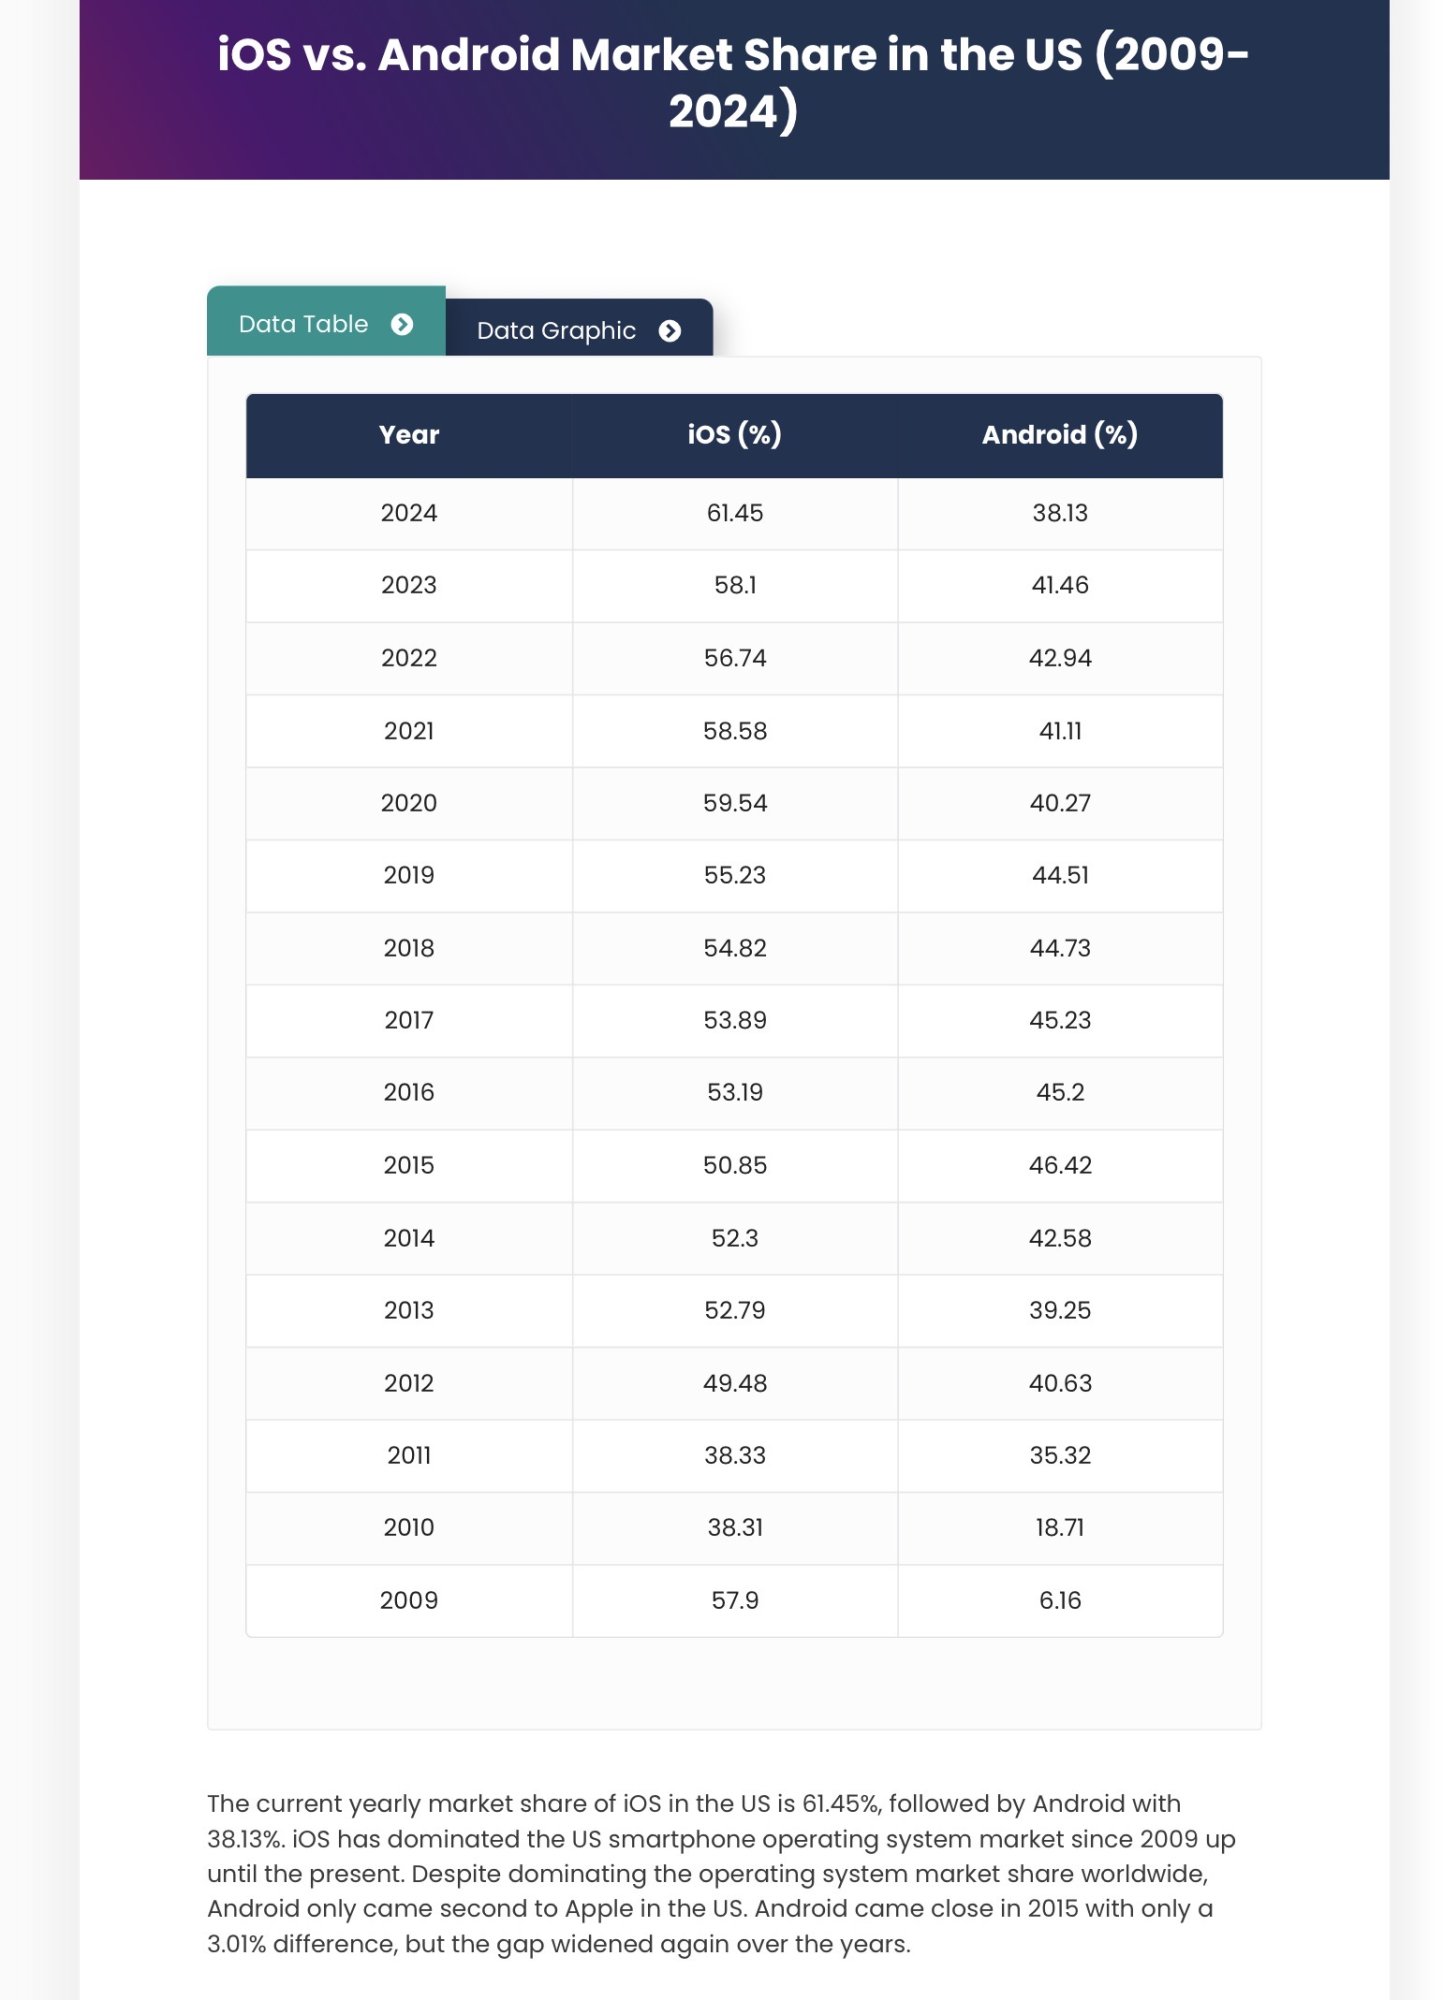Viewport: 1443px width, 2000px height.
Task: Click the page title about iOS vs. Android
Action: point(733,83)
